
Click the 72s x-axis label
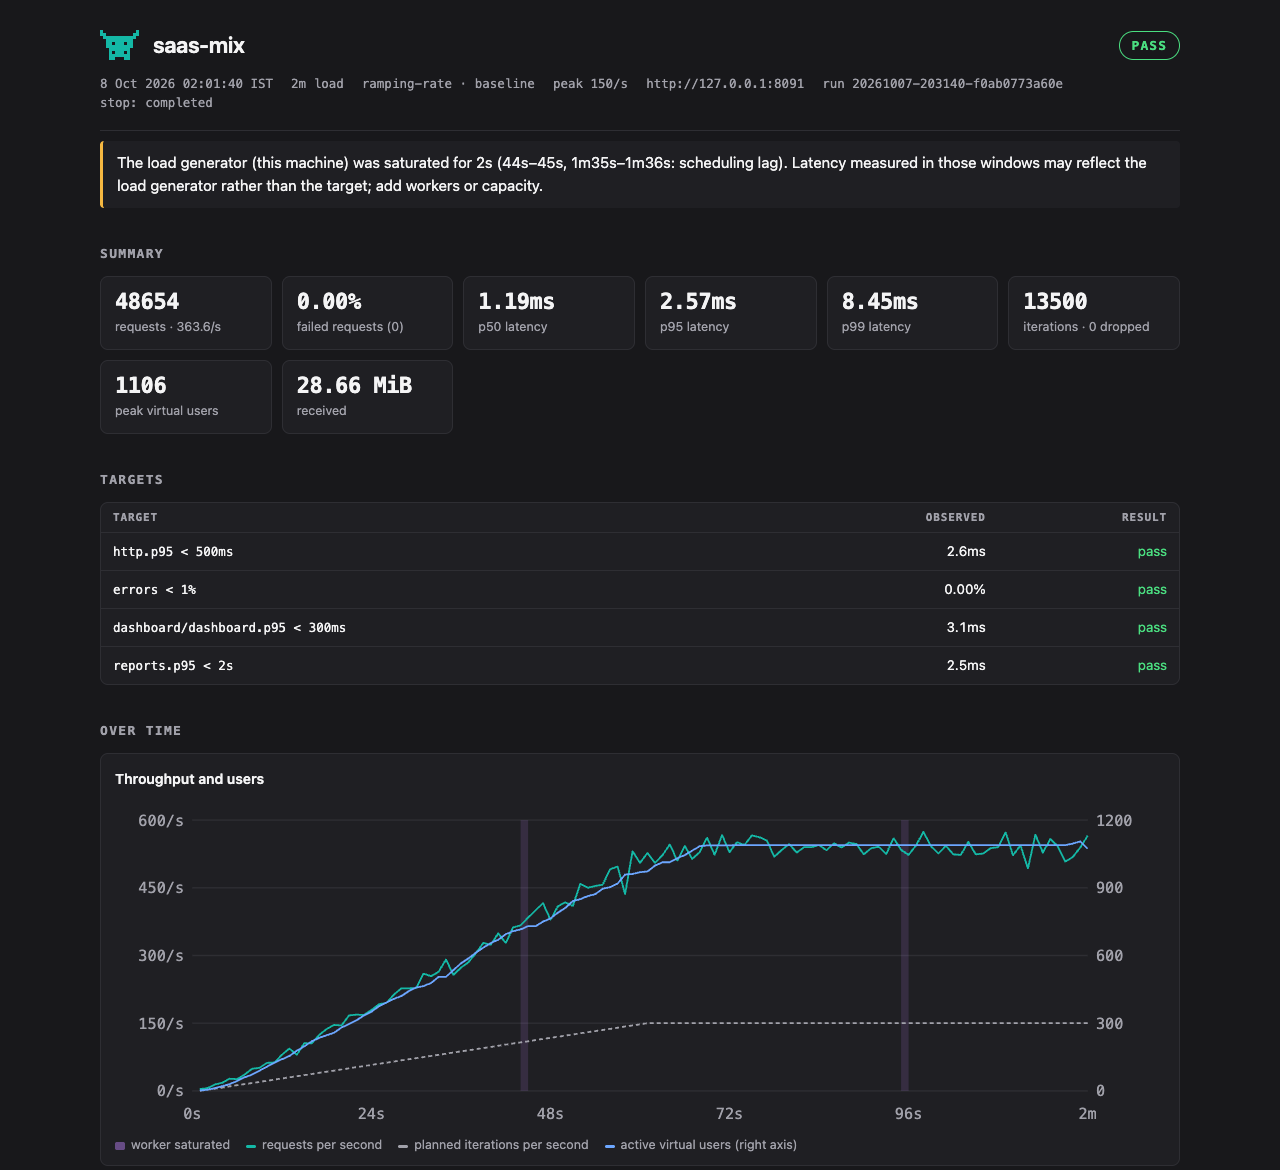(x=729, y=1114)
